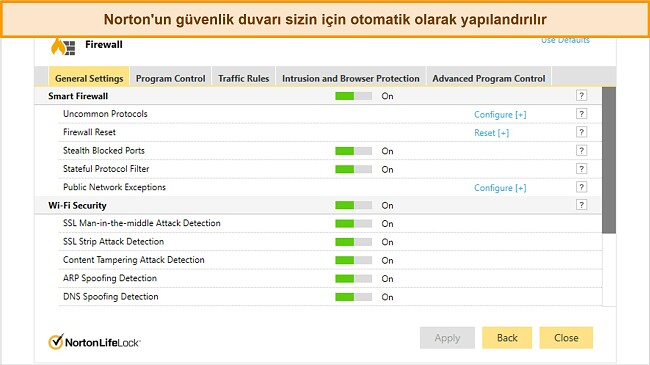Click the DNS Spoofing Detection label
This screenshot has width=650, height=365.
click(x=111, y=297)
